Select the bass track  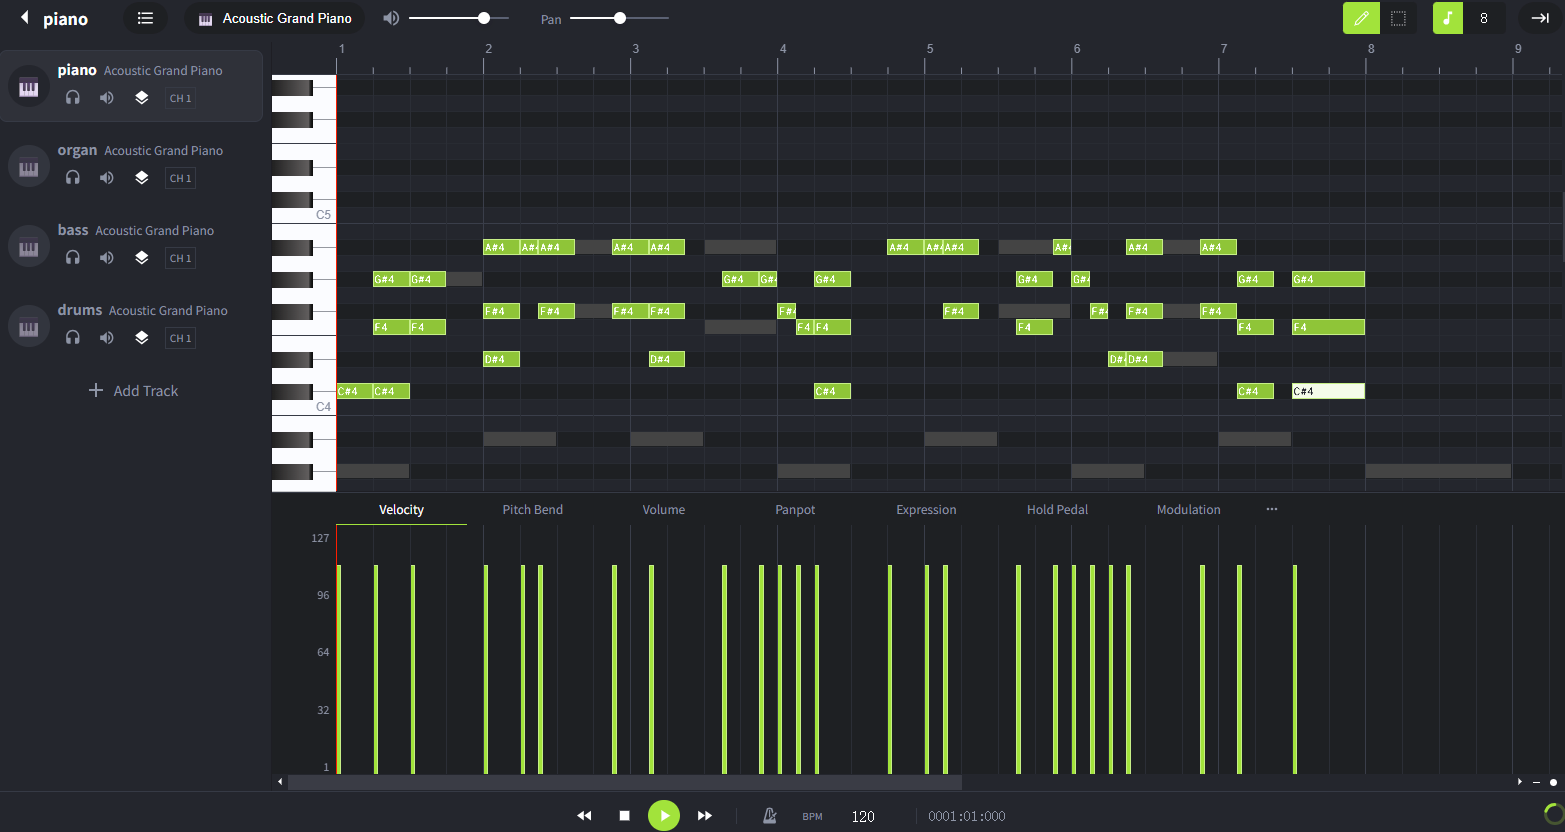pos(131,246)
